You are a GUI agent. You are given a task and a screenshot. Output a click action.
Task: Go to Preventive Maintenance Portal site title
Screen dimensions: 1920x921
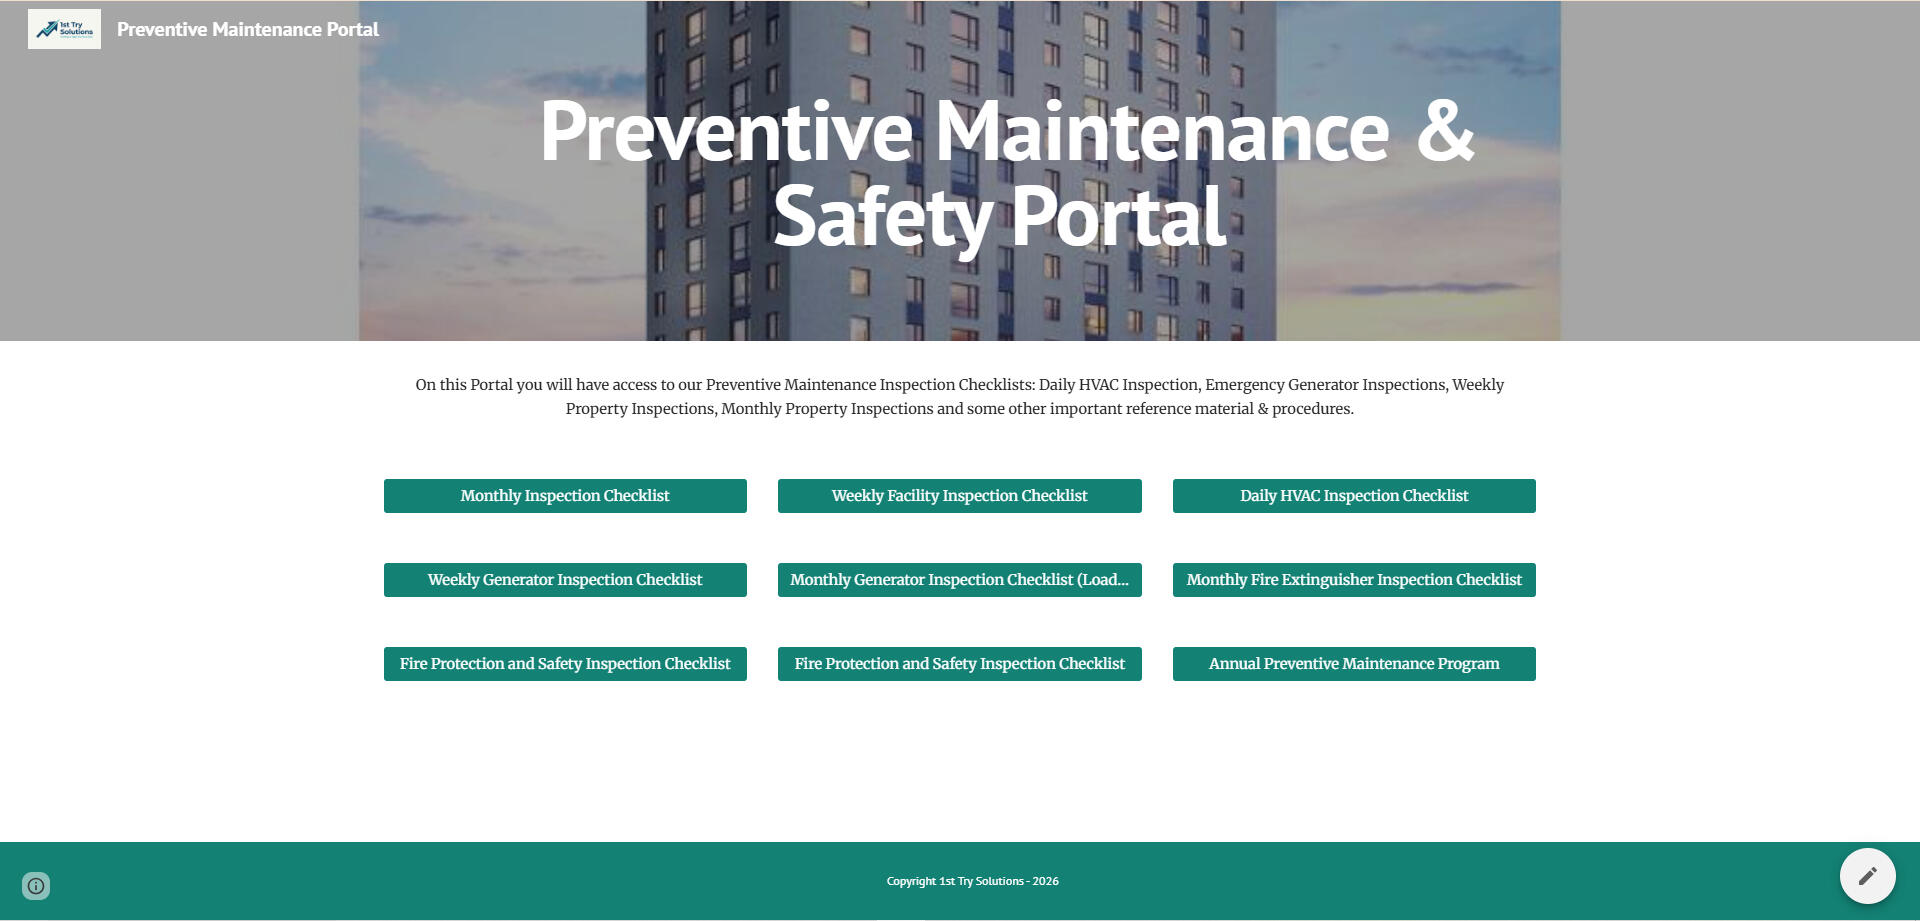[248, 29]
